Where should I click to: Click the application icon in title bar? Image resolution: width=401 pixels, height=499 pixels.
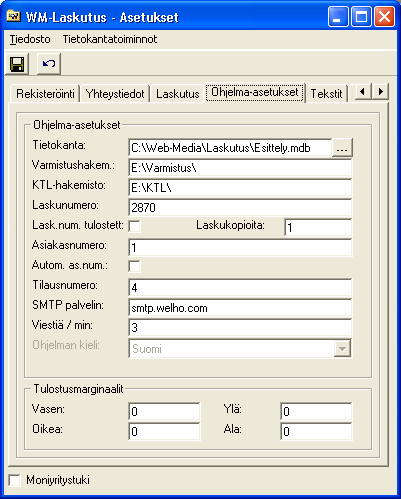pos(14,16)
